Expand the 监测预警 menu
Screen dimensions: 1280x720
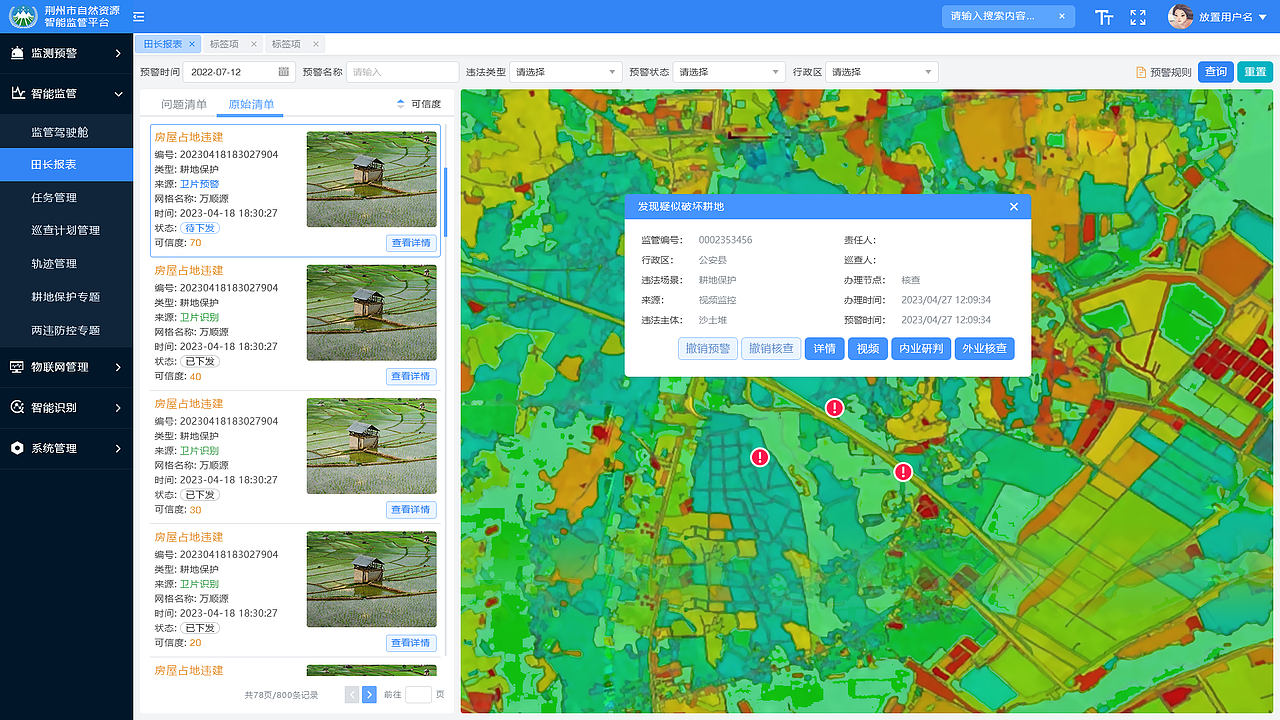pos(118,53)
